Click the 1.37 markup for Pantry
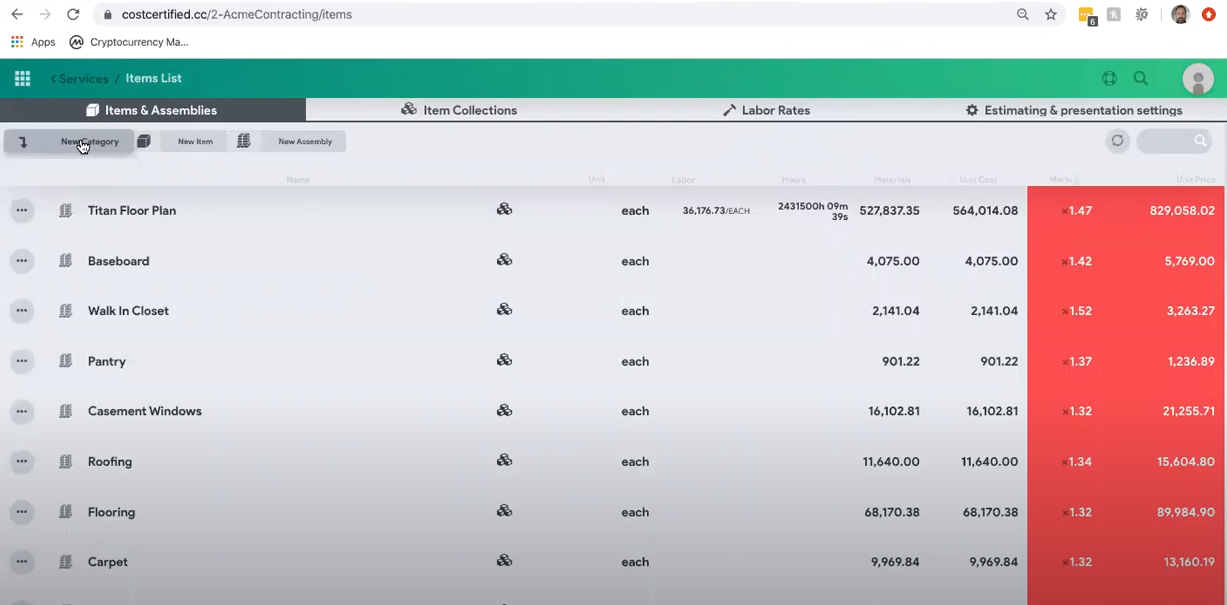The height and width of the screenshot is (605, 1227). coord(1077,361)
